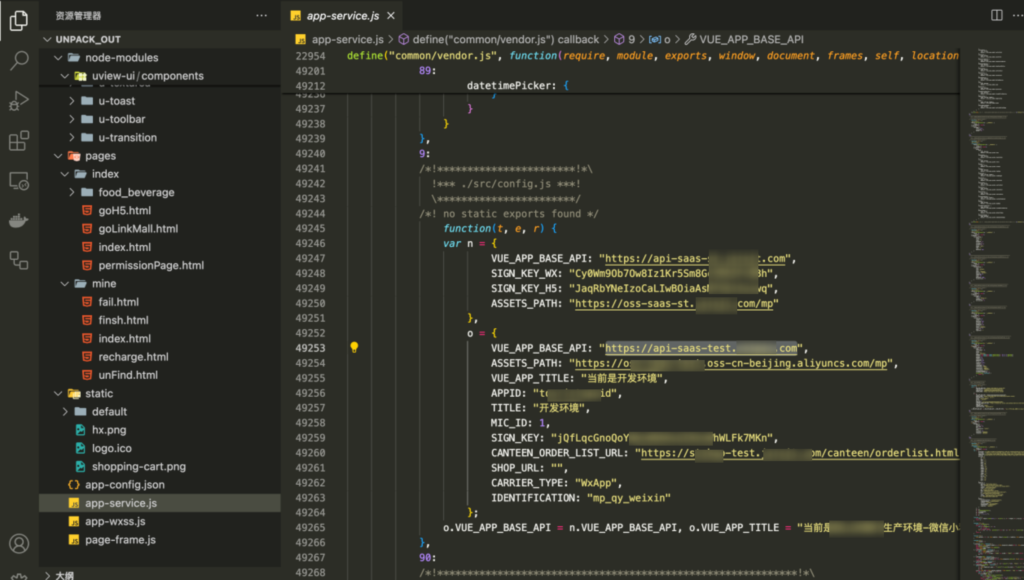The width and height of the screenshot is (1024, 580).
Task: Click the lightbulb code action icon
Action: point(354,347)
